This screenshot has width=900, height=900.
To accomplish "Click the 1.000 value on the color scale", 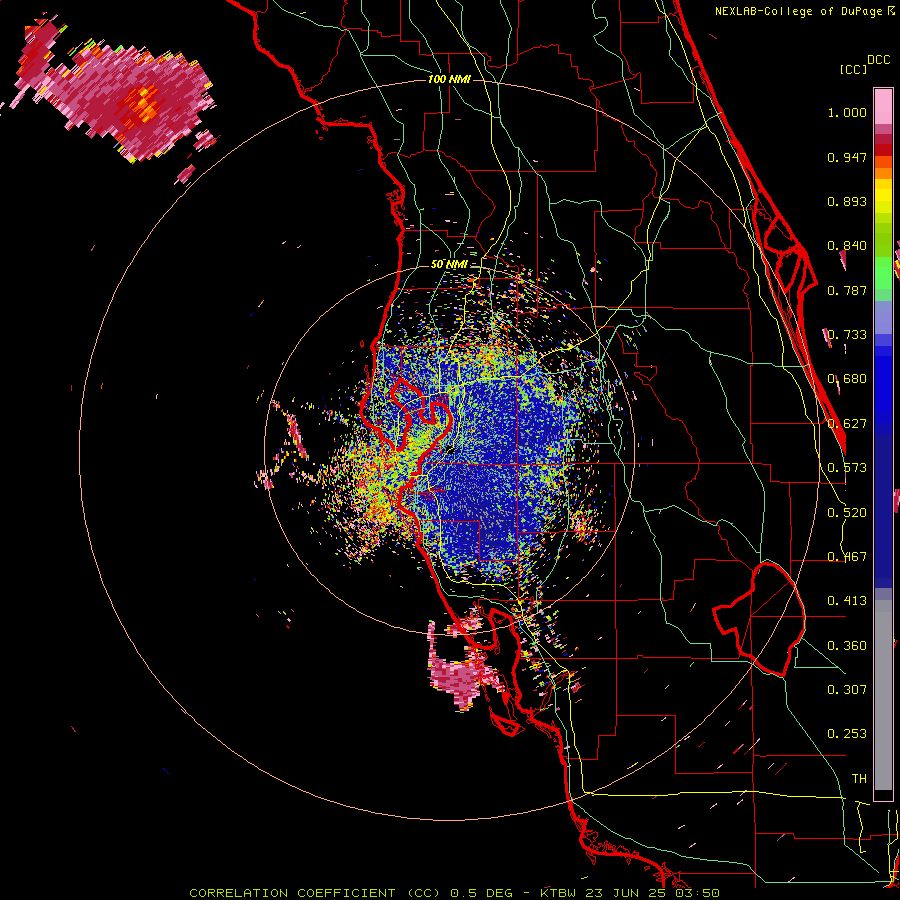I will click(847, 112).
